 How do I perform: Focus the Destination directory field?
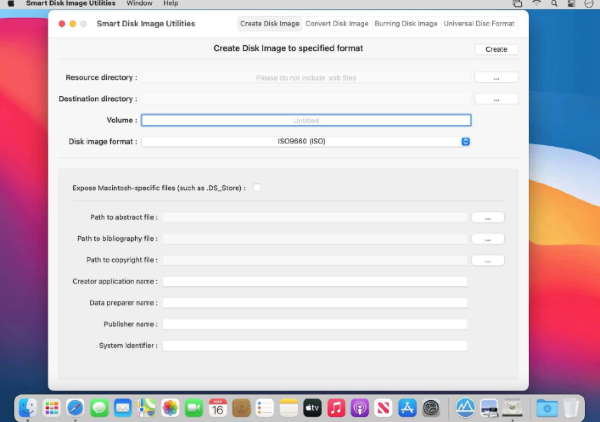point(306,99)
